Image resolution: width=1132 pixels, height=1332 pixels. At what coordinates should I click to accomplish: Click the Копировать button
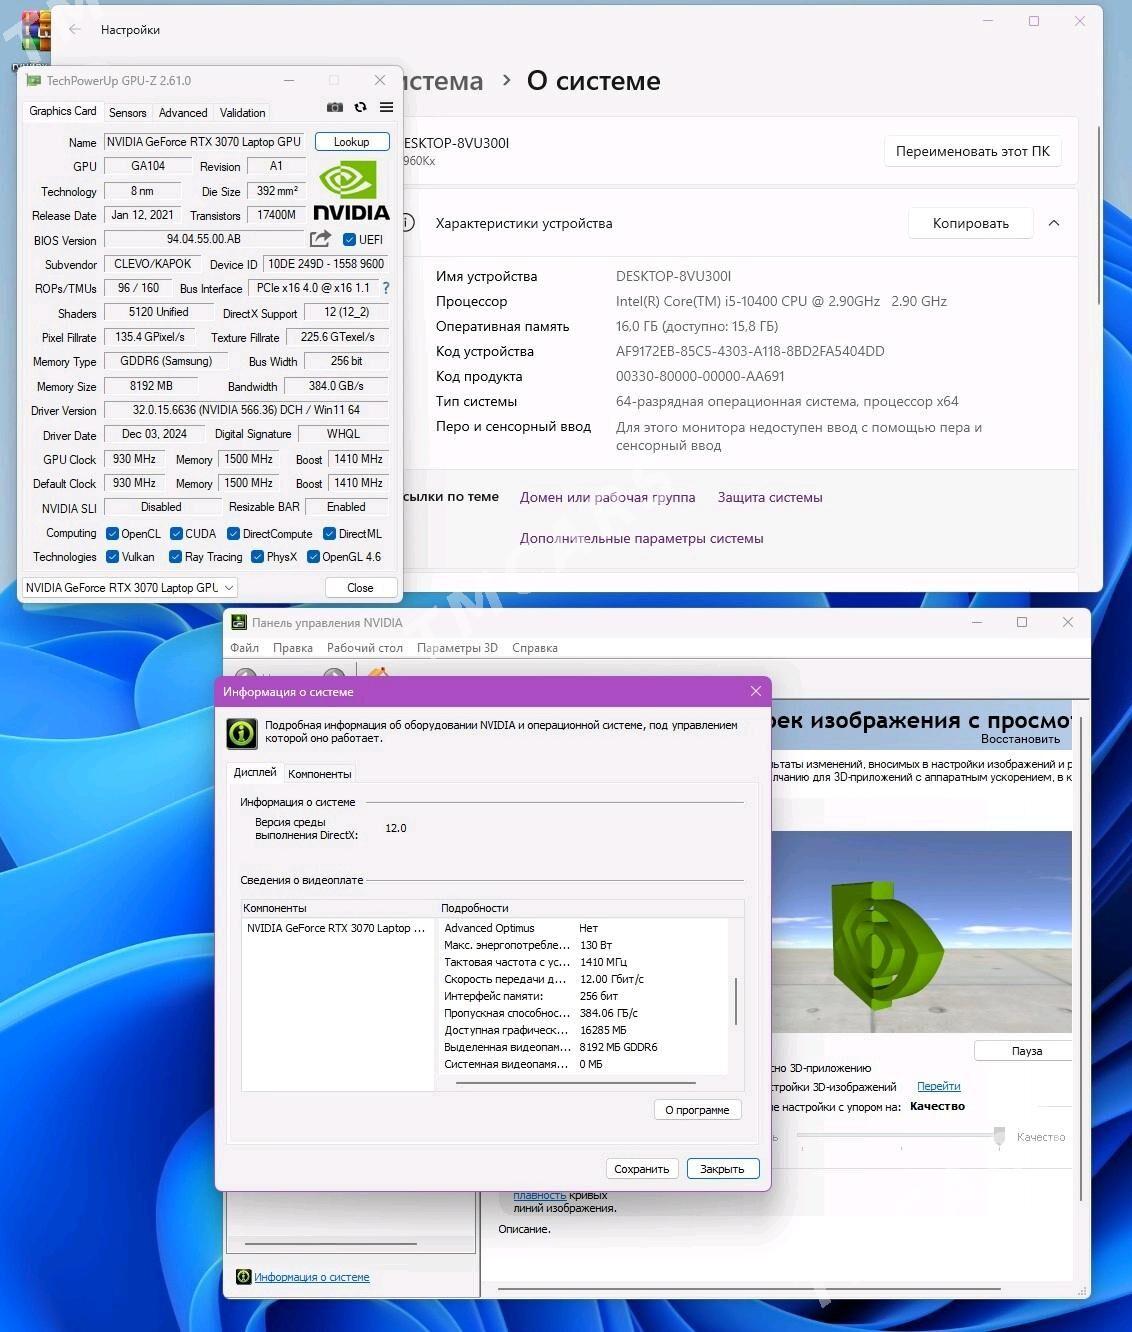click(x=971, y=223)
